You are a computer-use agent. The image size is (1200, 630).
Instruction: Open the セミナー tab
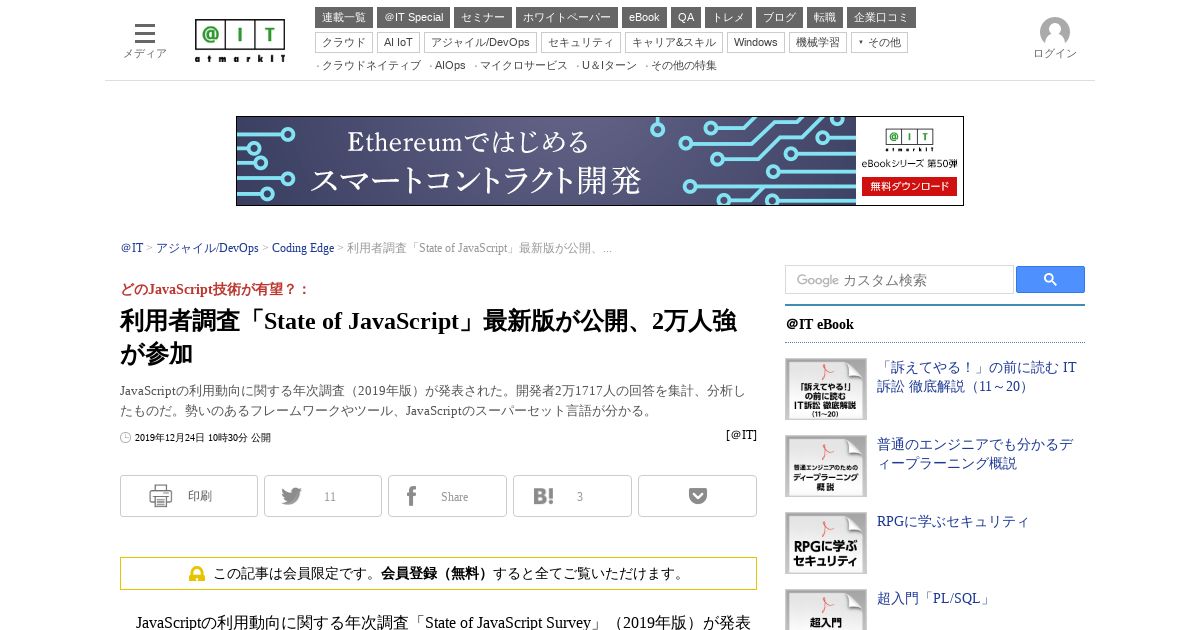click(x=483, y=18)
